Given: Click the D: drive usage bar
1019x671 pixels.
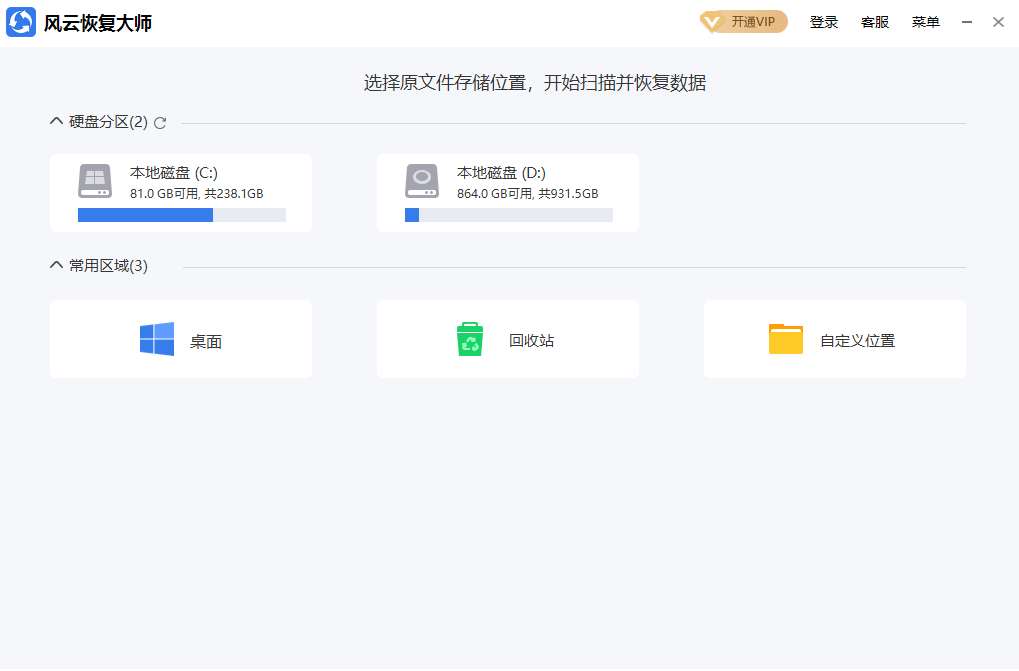Looking at the screenshot, I should (508, 215).
